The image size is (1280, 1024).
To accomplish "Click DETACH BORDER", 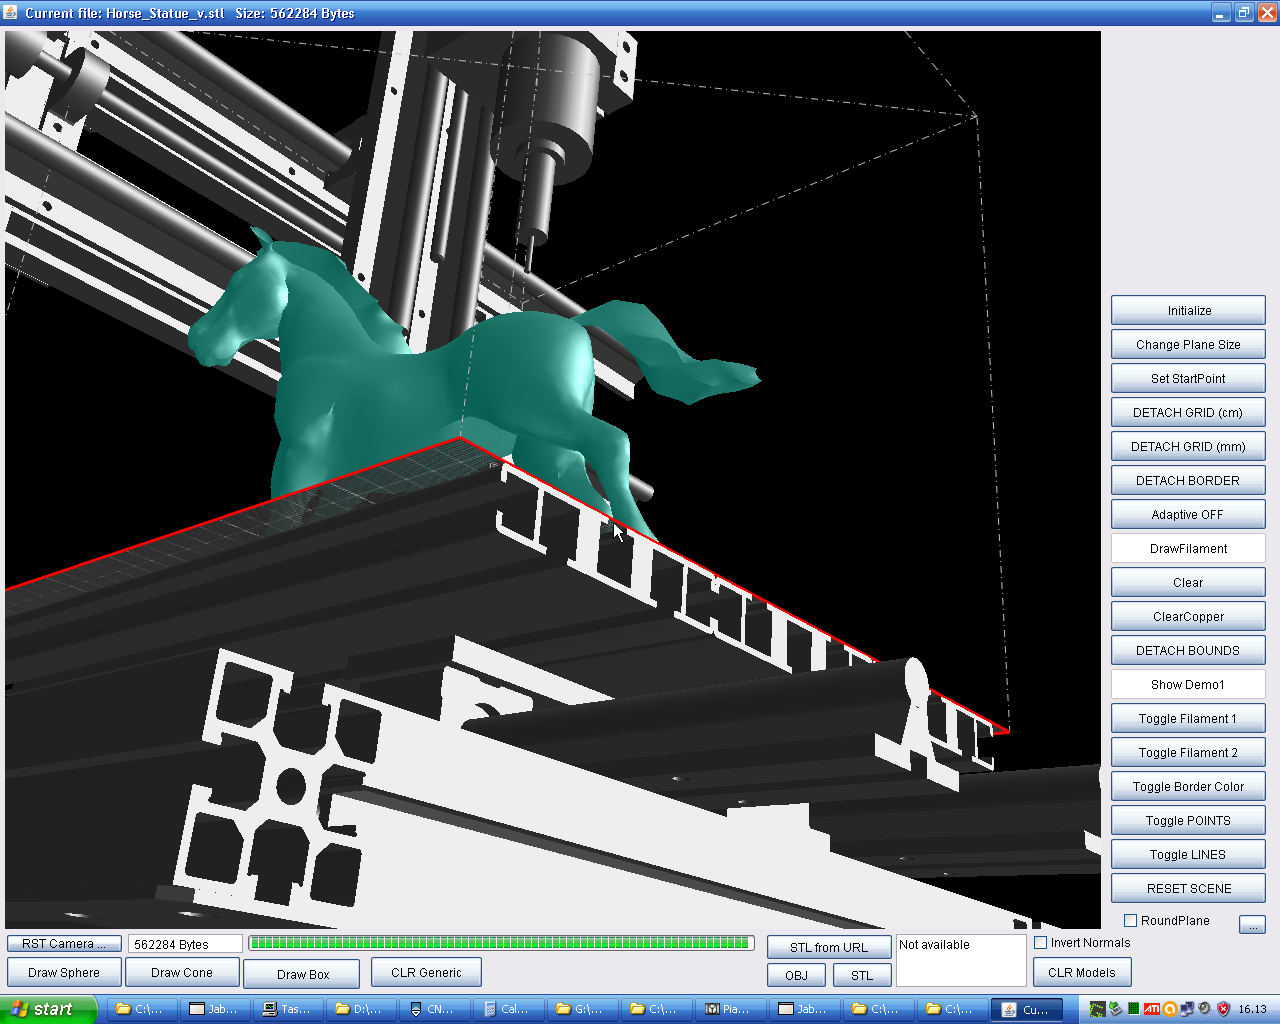I will [1188, 481].
